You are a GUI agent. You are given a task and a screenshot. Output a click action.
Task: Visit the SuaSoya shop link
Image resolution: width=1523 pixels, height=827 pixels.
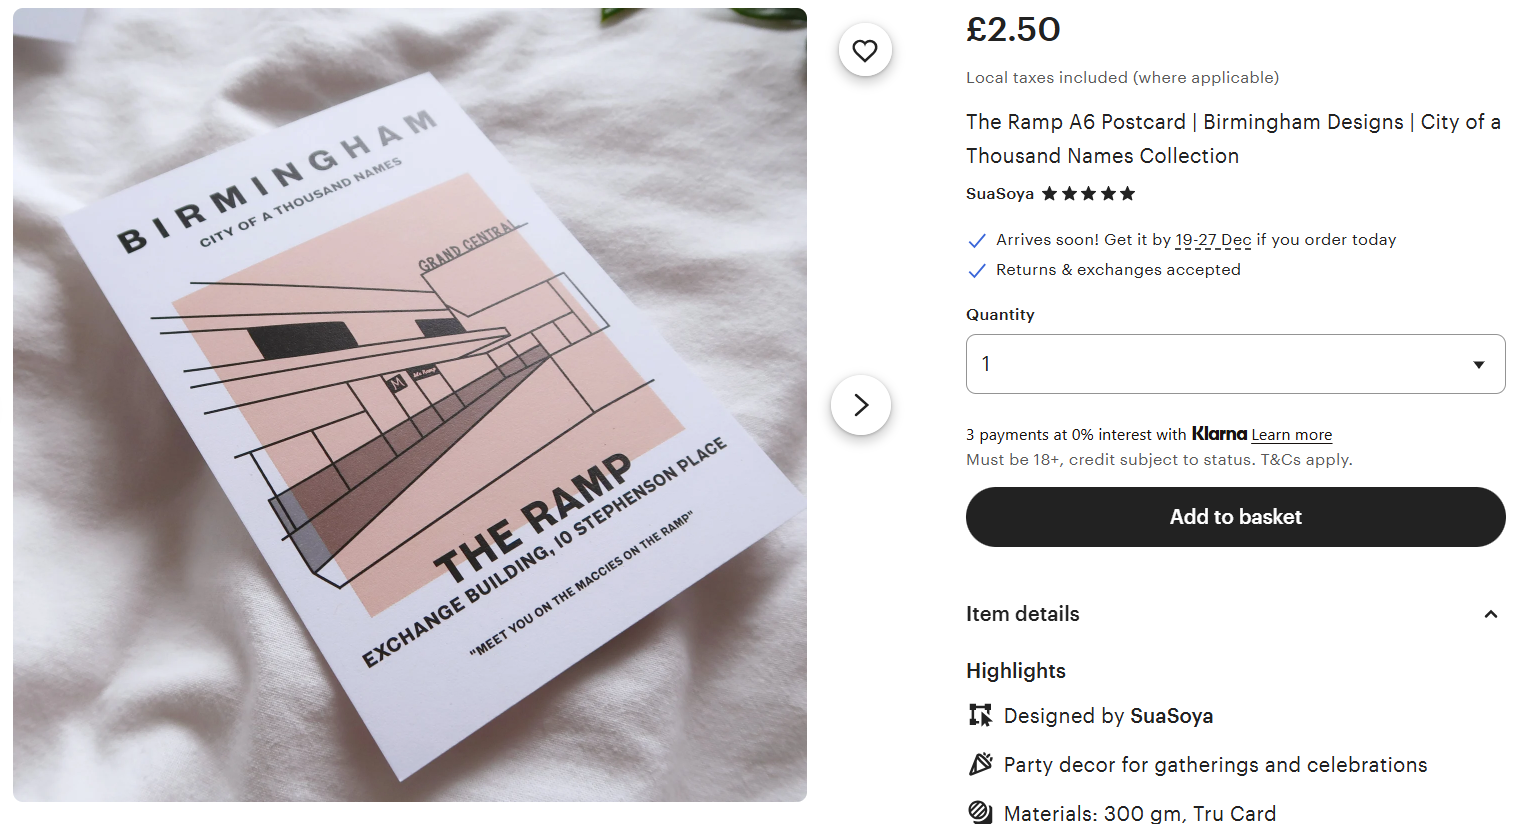click(x=999, y=194)
